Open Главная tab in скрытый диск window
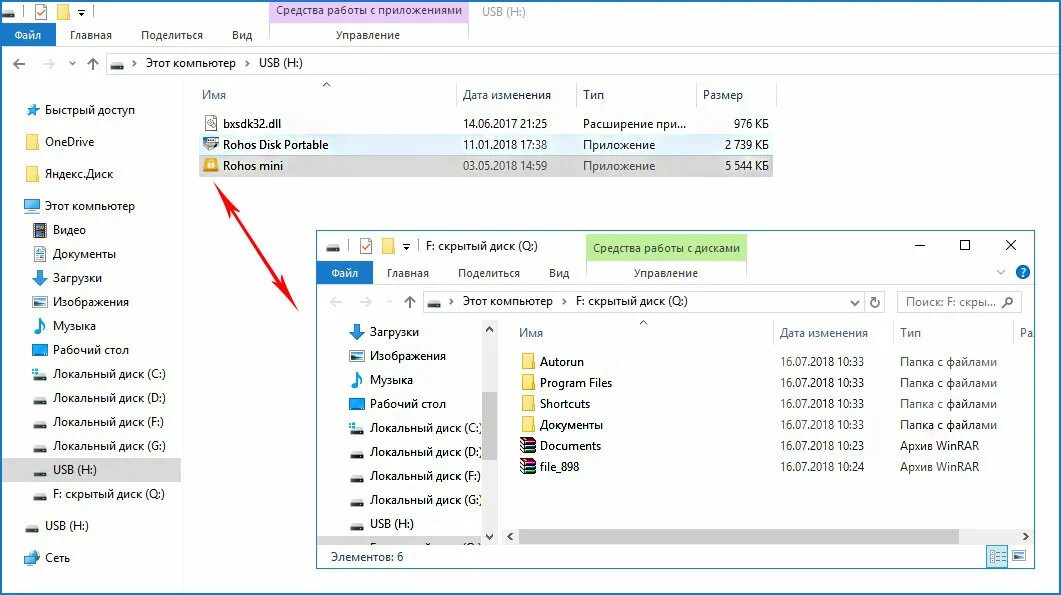 point(408,273)
